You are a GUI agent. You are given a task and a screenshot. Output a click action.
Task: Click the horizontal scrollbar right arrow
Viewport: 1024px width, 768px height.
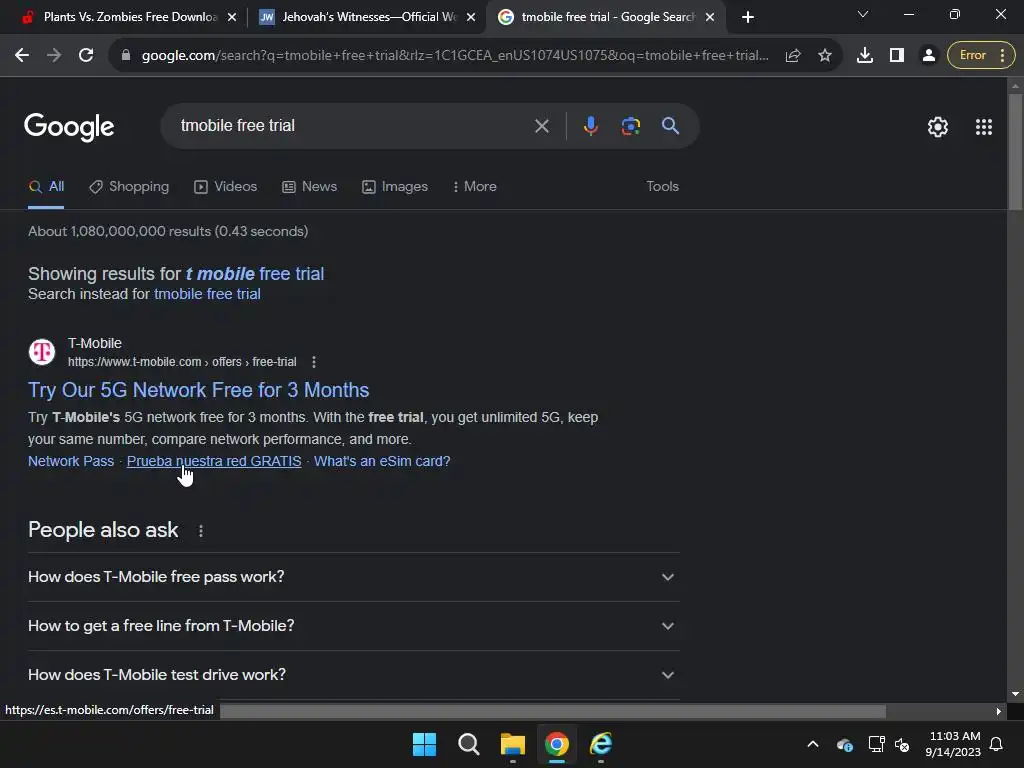(x=999, y=711)
